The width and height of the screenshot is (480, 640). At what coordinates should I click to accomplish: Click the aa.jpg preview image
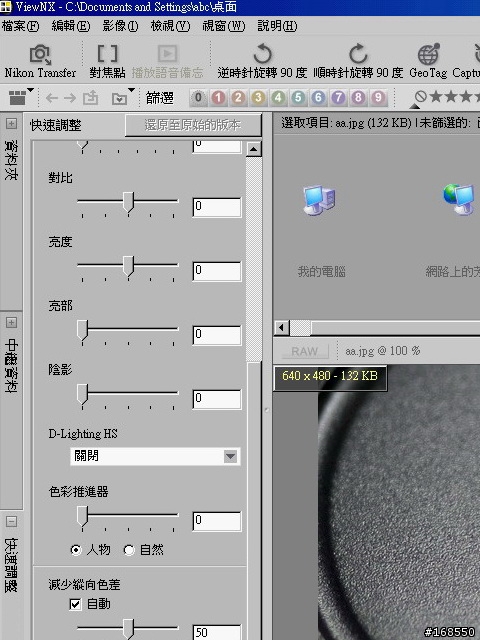point(399,502)
